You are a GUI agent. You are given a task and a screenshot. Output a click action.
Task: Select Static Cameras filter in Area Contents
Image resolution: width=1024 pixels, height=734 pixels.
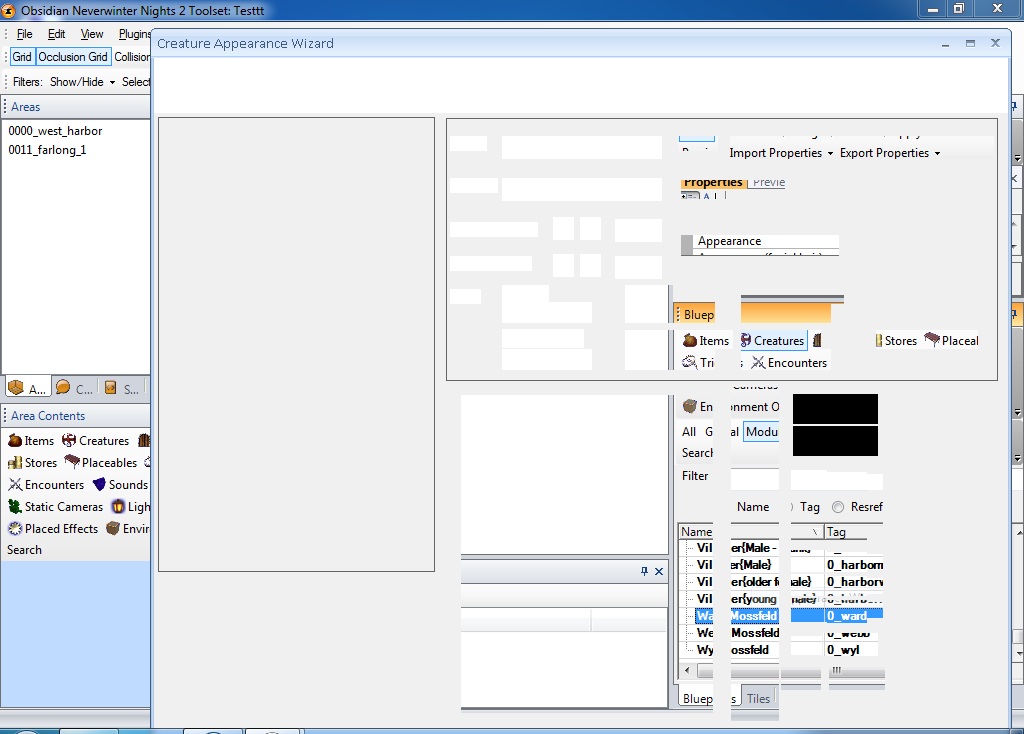[x=56, y=507]
